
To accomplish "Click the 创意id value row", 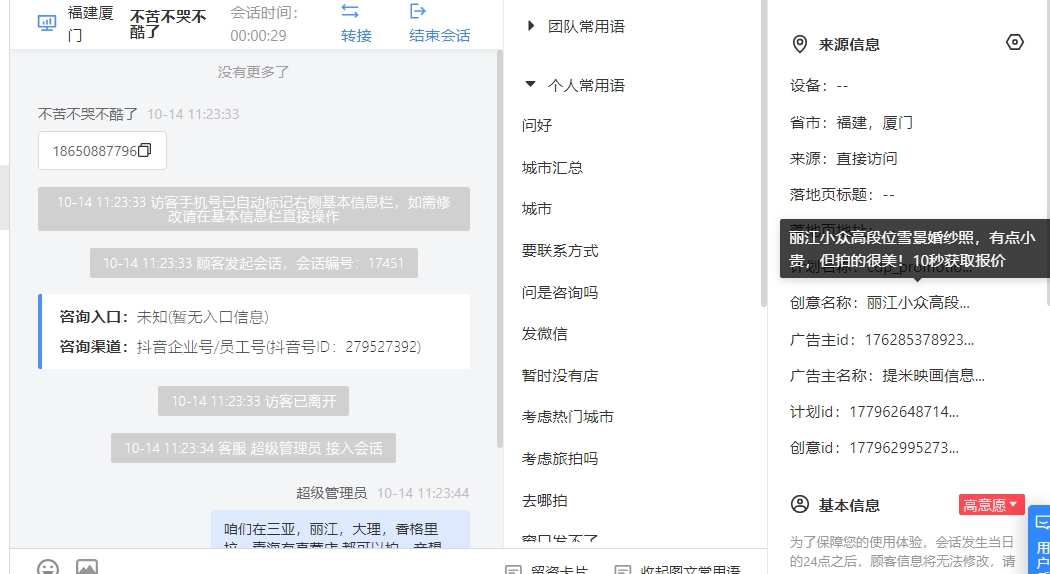I will tap(875, 447).
